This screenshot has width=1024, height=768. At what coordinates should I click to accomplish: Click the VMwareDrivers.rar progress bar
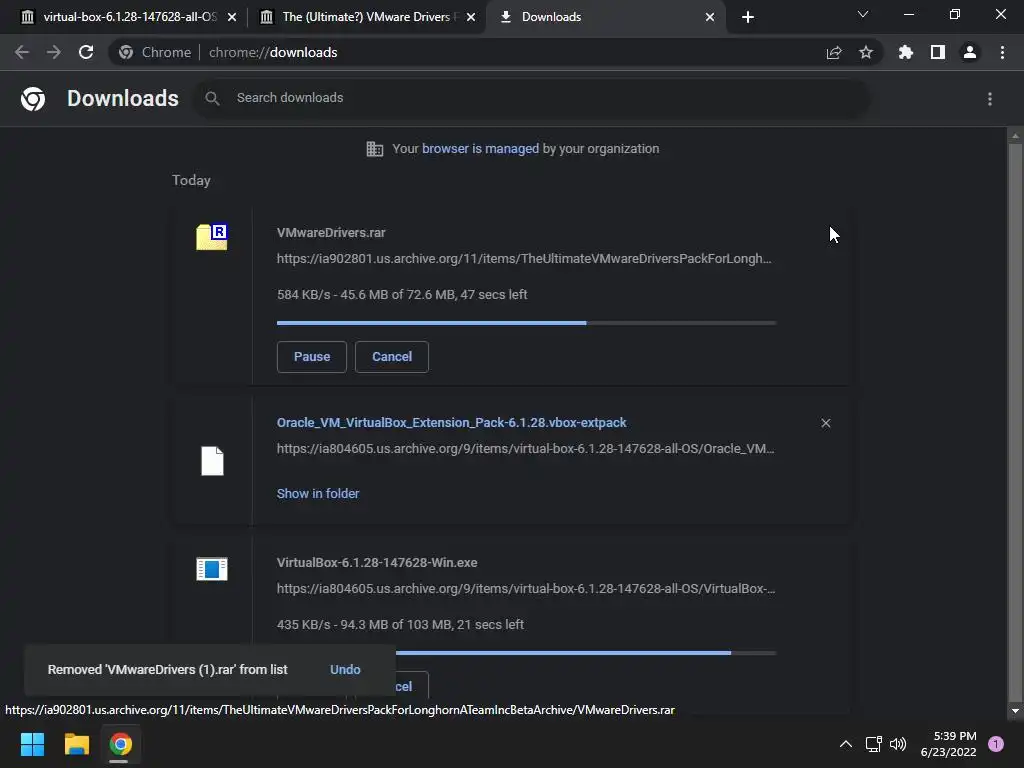526,323
